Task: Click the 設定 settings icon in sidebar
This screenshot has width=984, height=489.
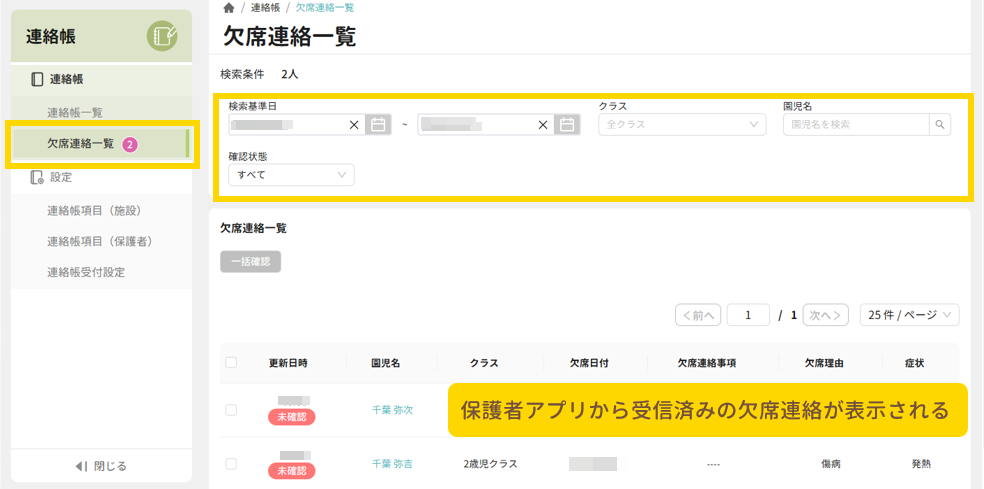Action: [x=37, y=177]
